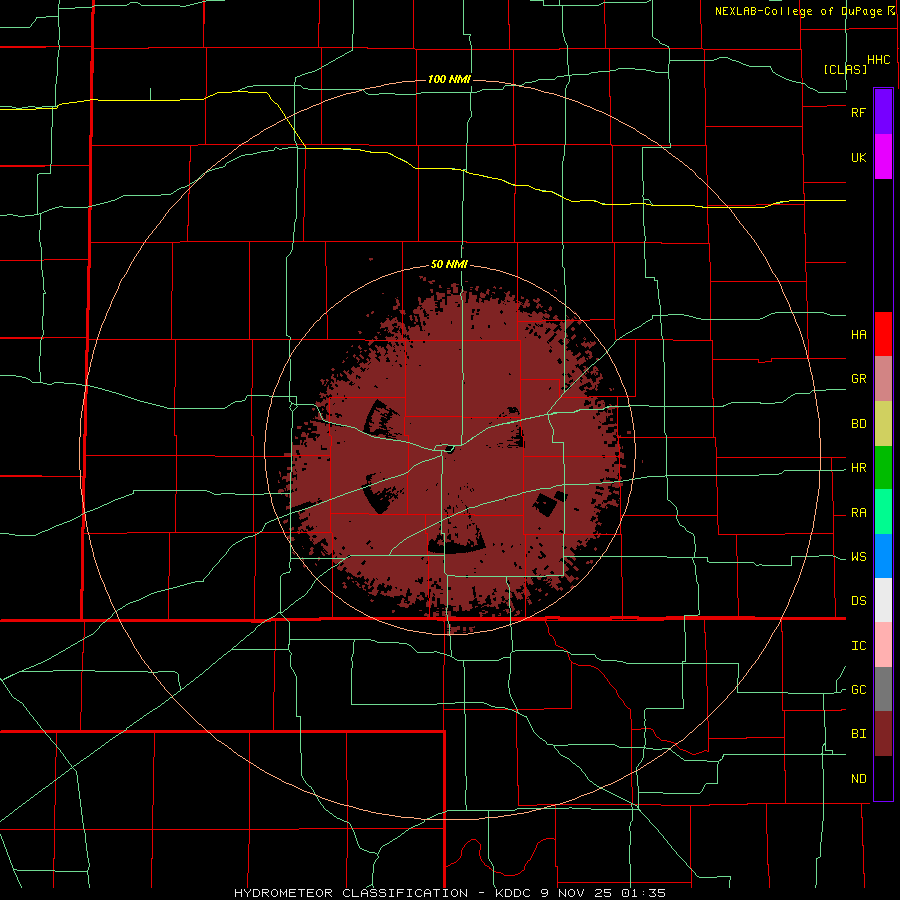Viewport: 900px width, 900px height.
Task: Click the IC legend label
Action: tap(858, 646)
